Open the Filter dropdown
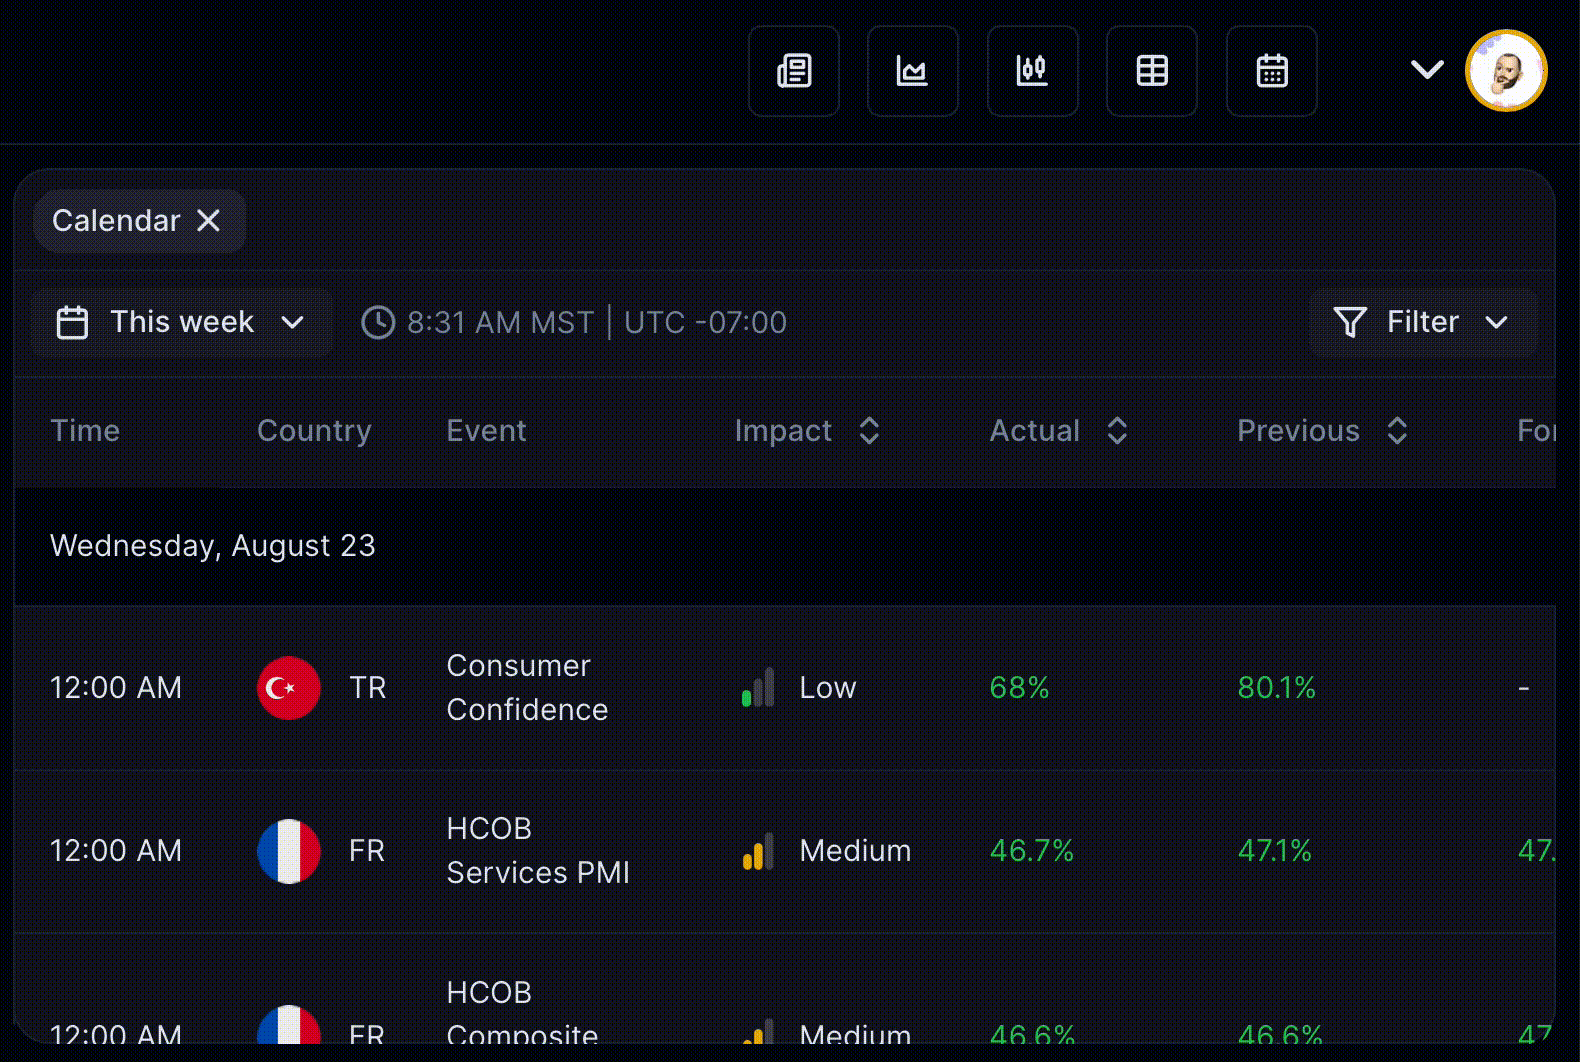Image resolution: width=1580 pixels, height=1062 pixels. [1423, 322]
